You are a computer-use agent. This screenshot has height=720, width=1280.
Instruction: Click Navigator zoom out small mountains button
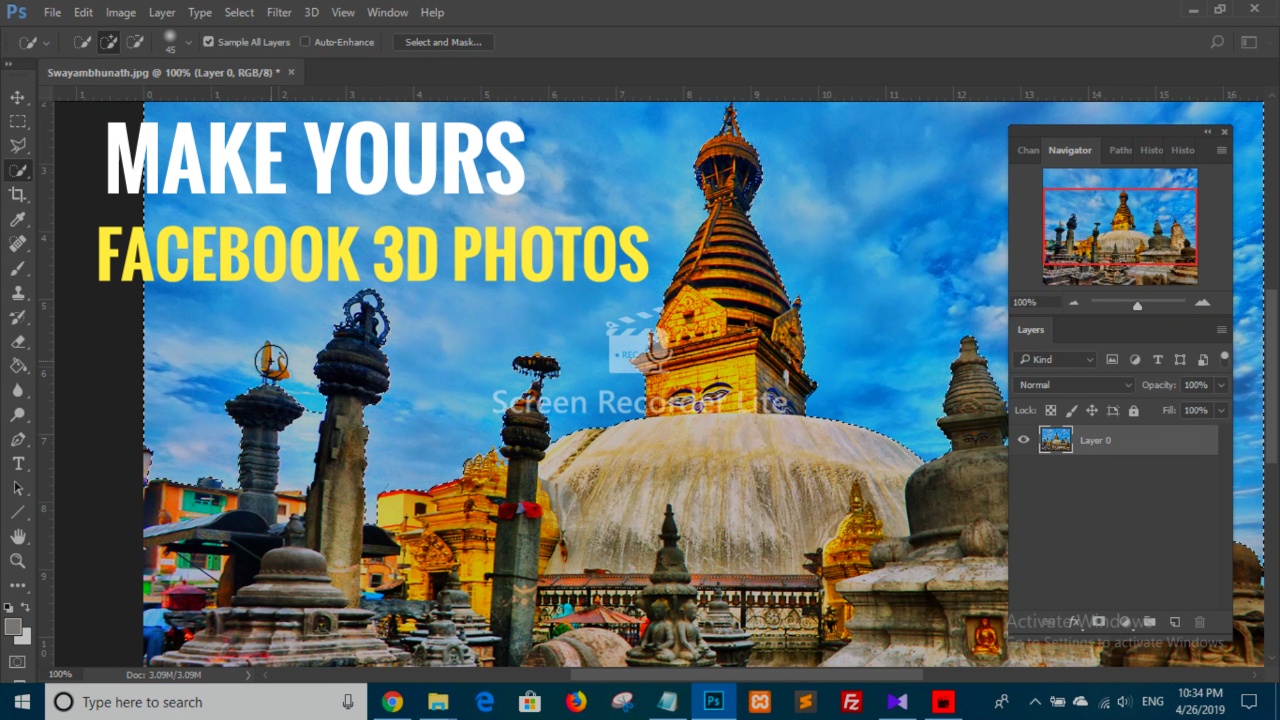(1074, 302)
